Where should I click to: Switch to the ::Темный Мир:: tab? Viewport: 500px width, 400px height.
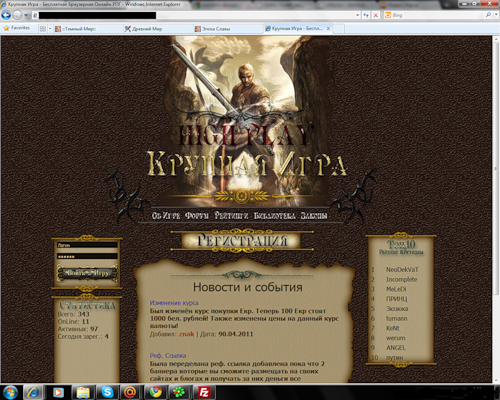(x=86, y=29)
